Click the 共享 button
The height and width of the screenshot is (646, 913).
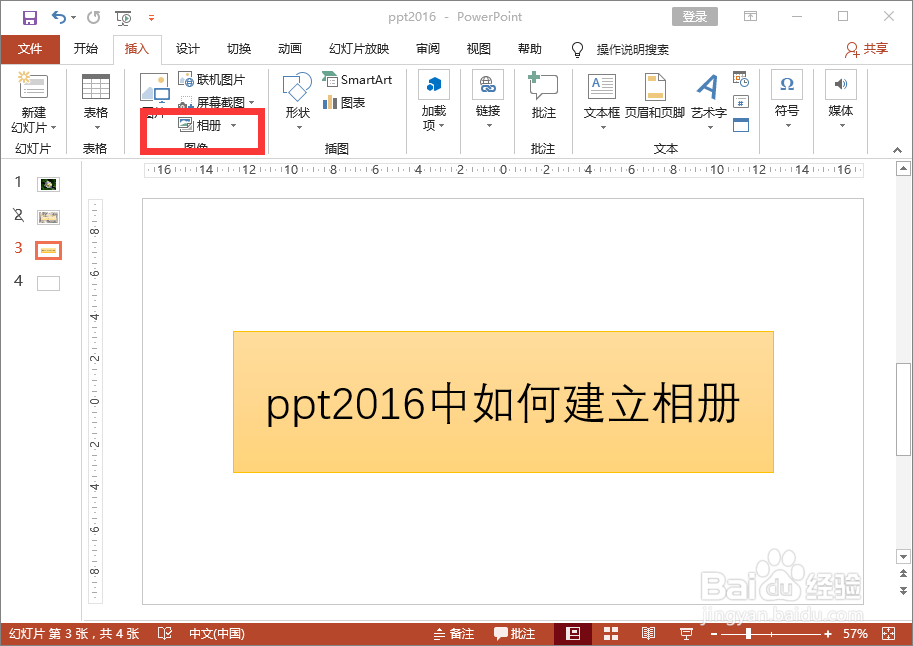click(866, 50)
